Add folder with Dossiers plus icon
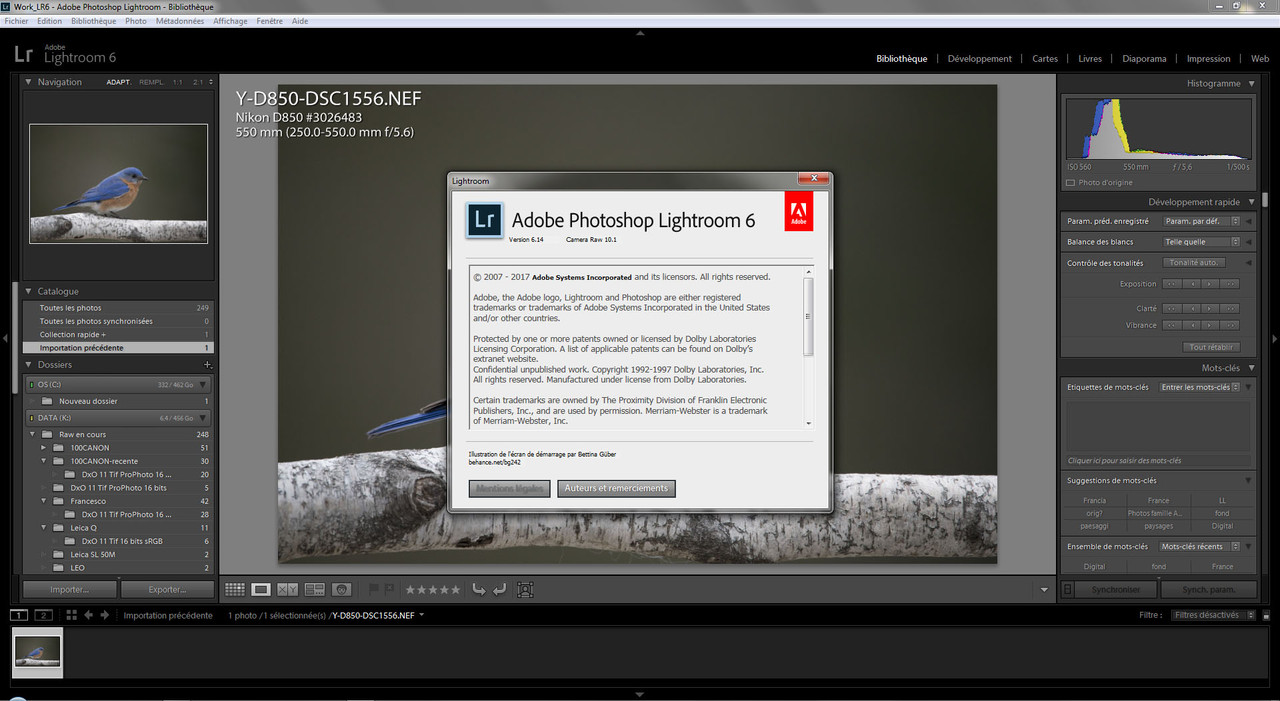1280x701 pixels. click(208, 365)
